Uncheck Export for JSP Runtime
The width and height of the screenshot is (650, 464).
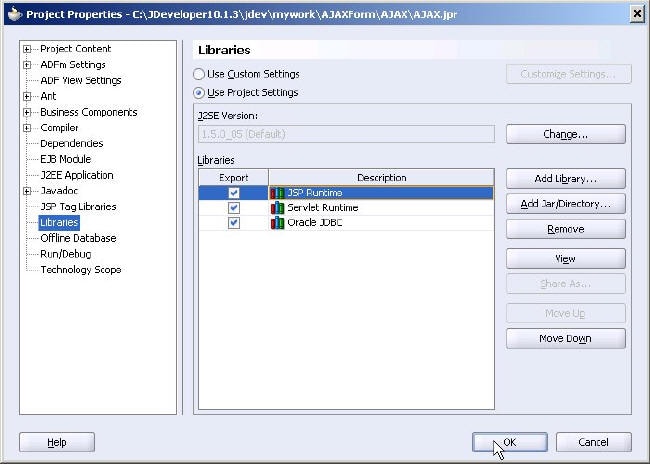(234, 193)
